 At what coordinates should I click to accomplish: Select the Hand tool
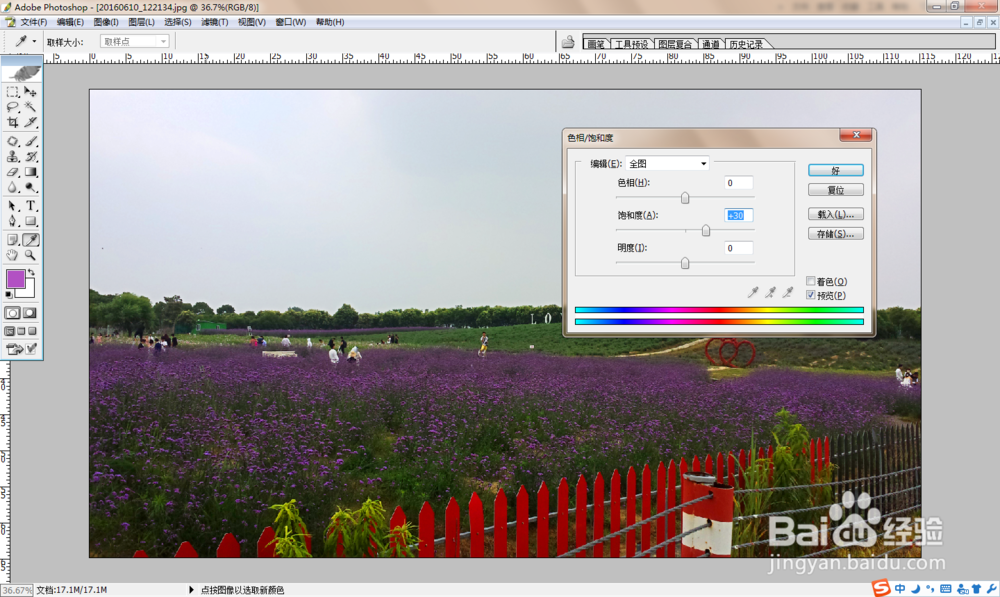click(13, 255)
